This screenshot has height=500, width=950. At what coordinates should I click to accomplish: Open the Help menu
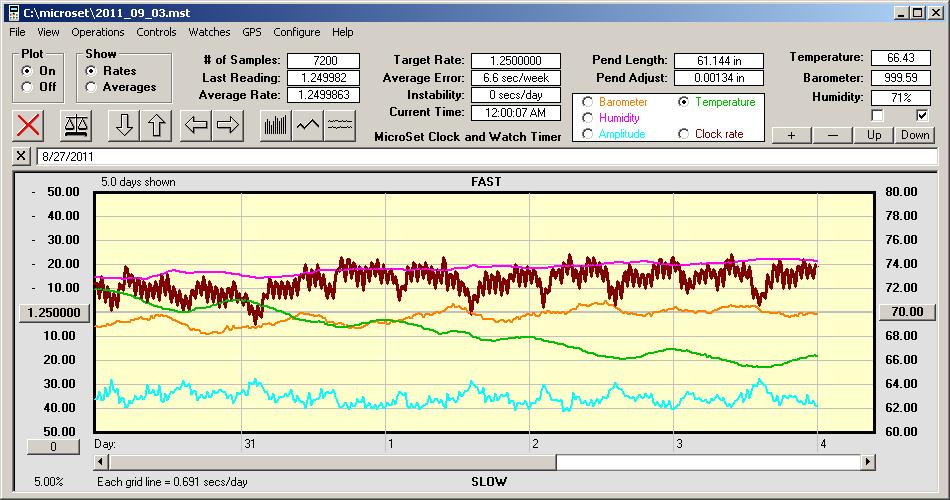click(342, 32)
